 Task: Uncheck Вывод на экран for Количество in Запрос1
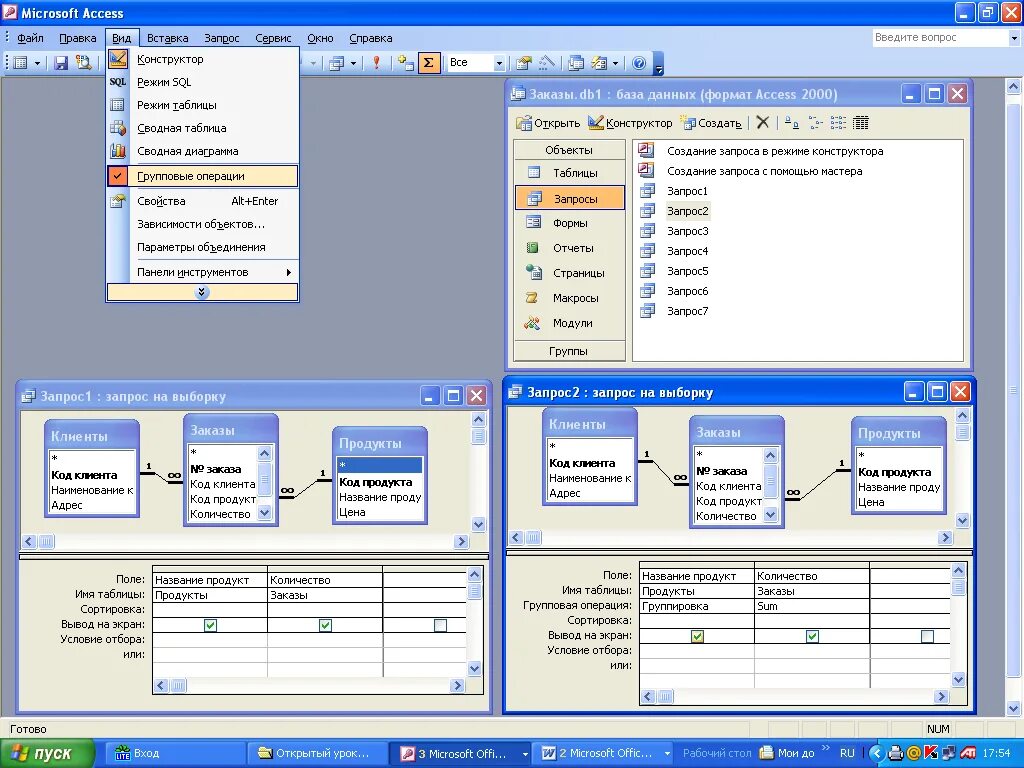tap(325, 625)
